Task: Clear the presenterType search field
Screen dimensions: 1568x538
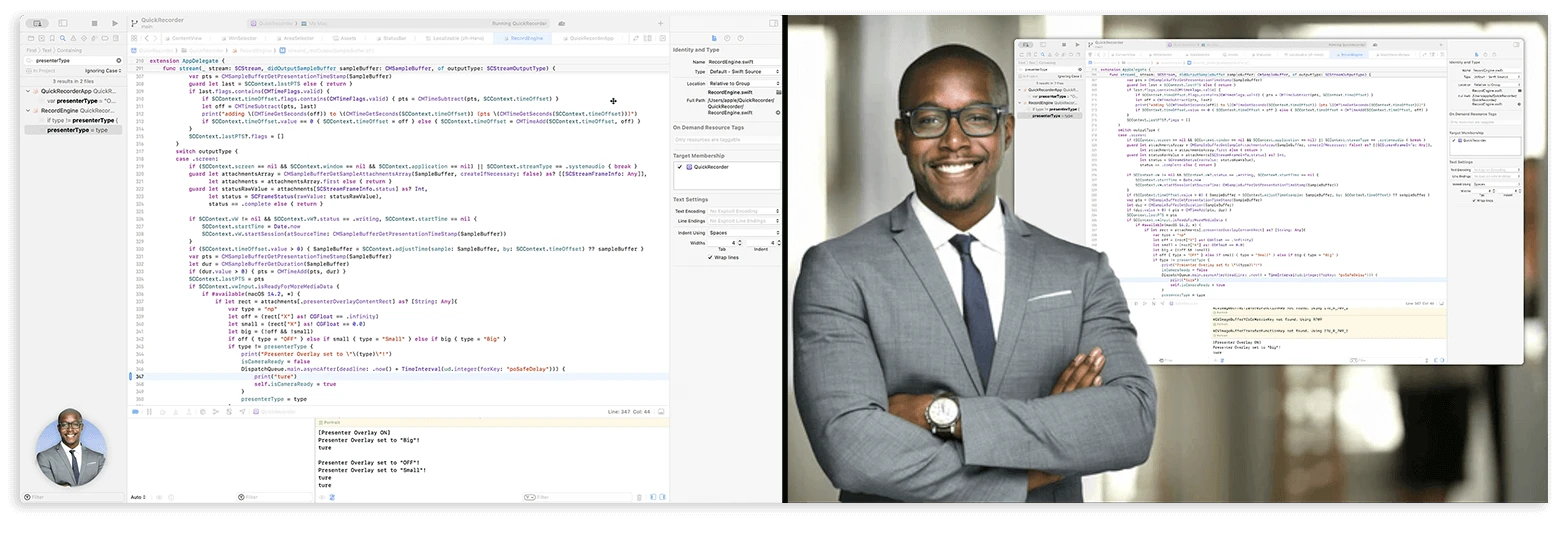Action: pyautogui.click(x=118, y=60)
